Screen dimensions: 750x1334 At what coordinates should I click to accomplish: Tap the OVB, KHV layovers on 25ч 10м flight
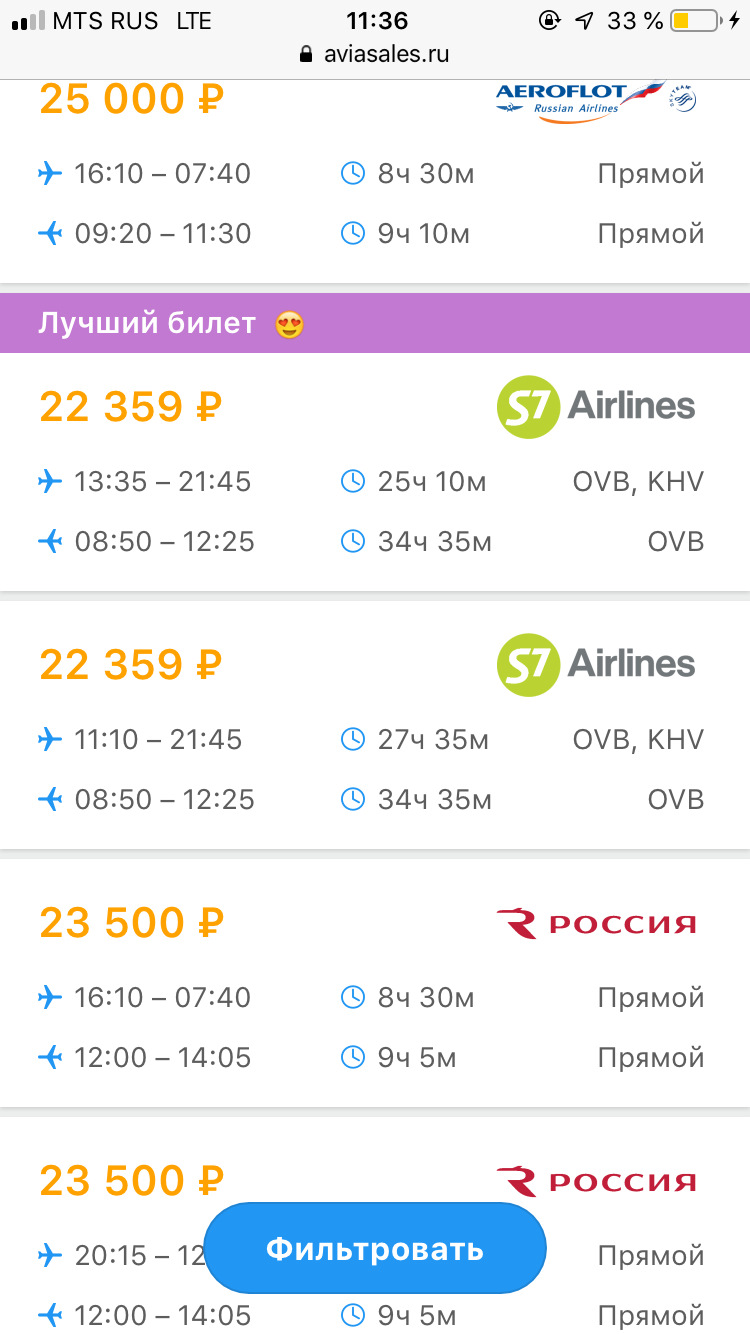coord(638,482)
